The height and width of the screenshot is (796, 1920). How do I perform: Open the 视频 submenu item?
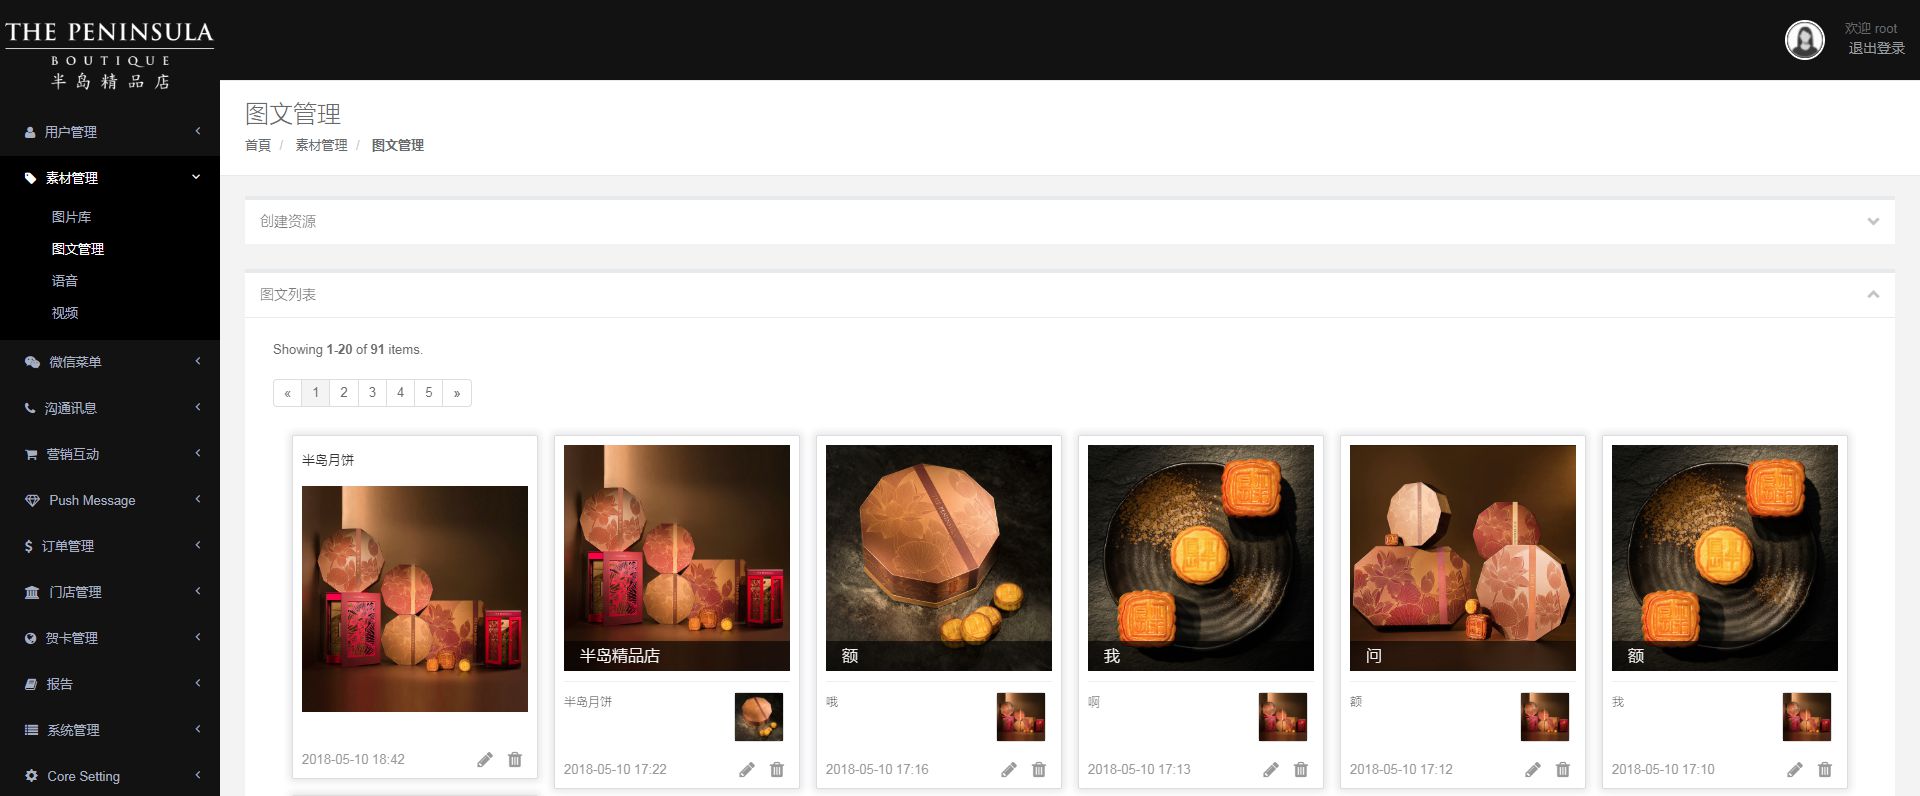point(65,313)
